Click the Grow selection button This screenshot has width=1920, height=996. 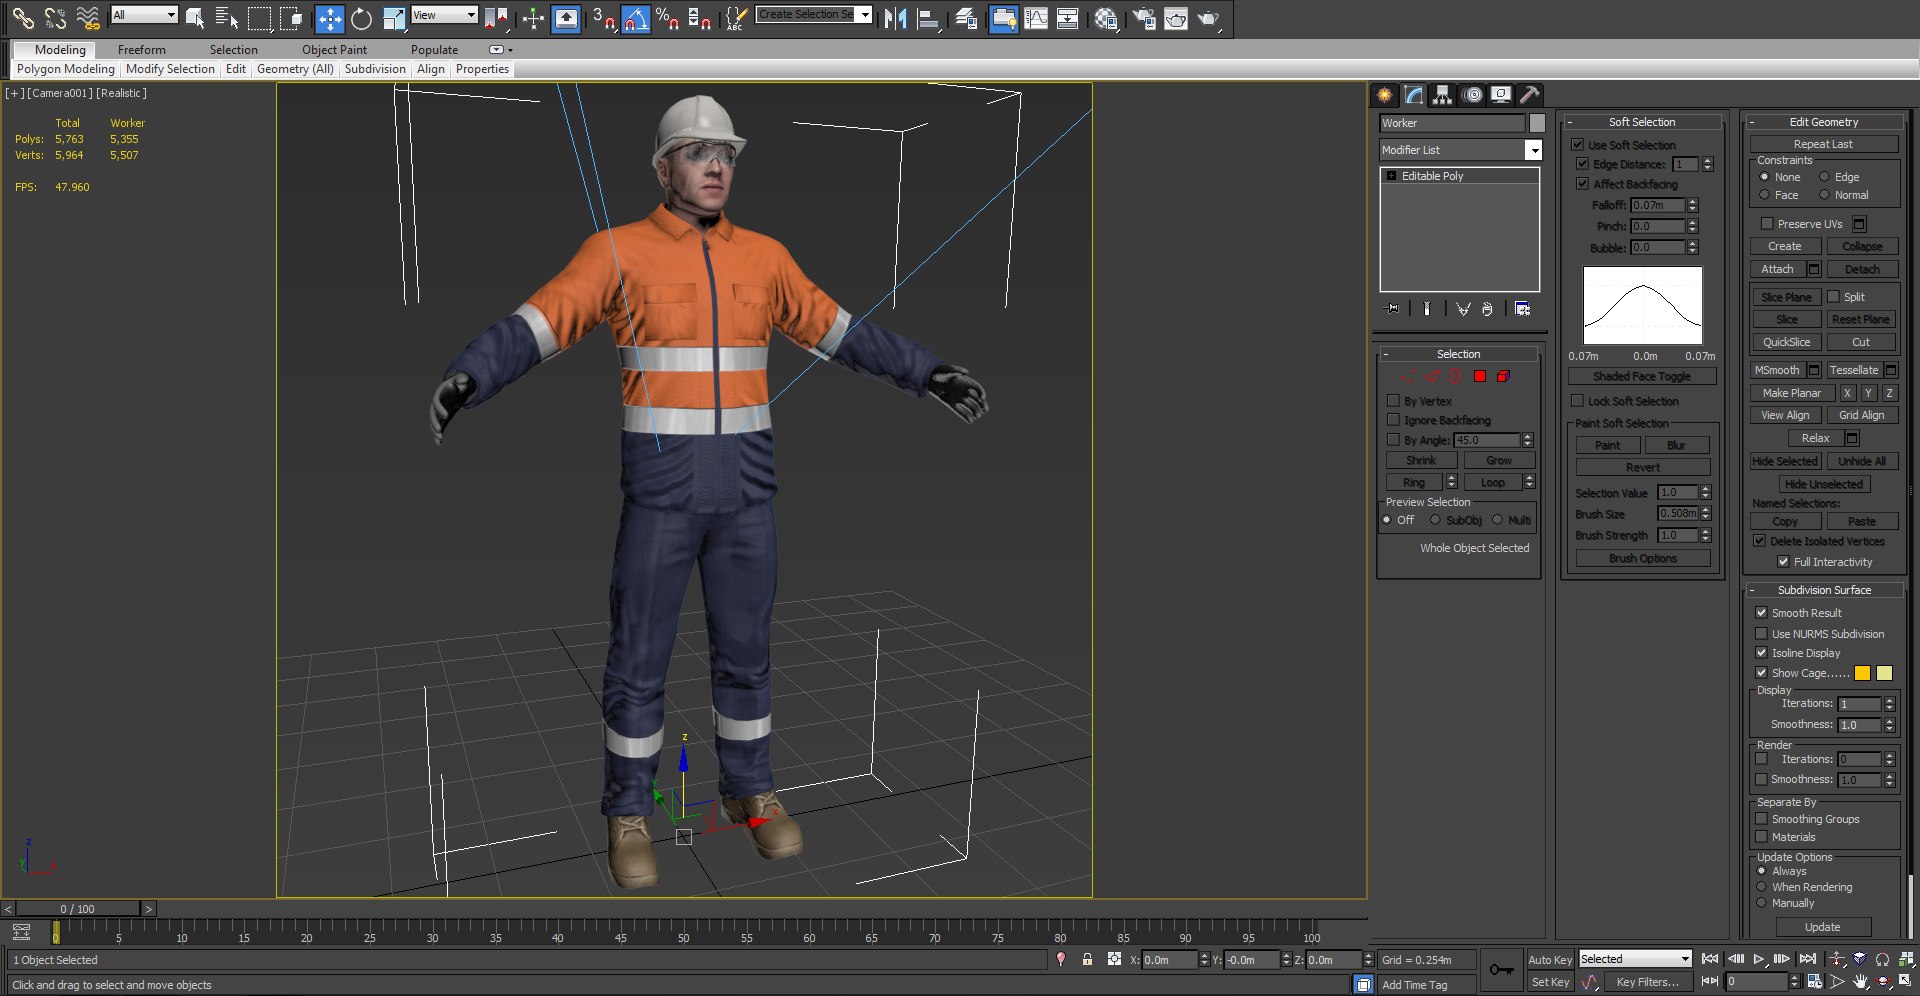pos(1499,461)
